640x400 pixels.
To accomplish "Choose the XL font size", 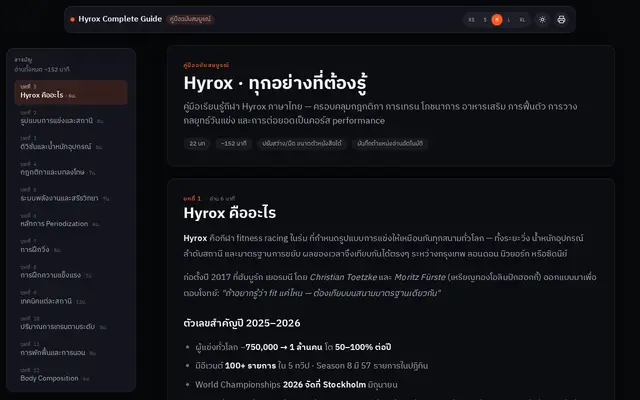I will [x=522, y=20].
